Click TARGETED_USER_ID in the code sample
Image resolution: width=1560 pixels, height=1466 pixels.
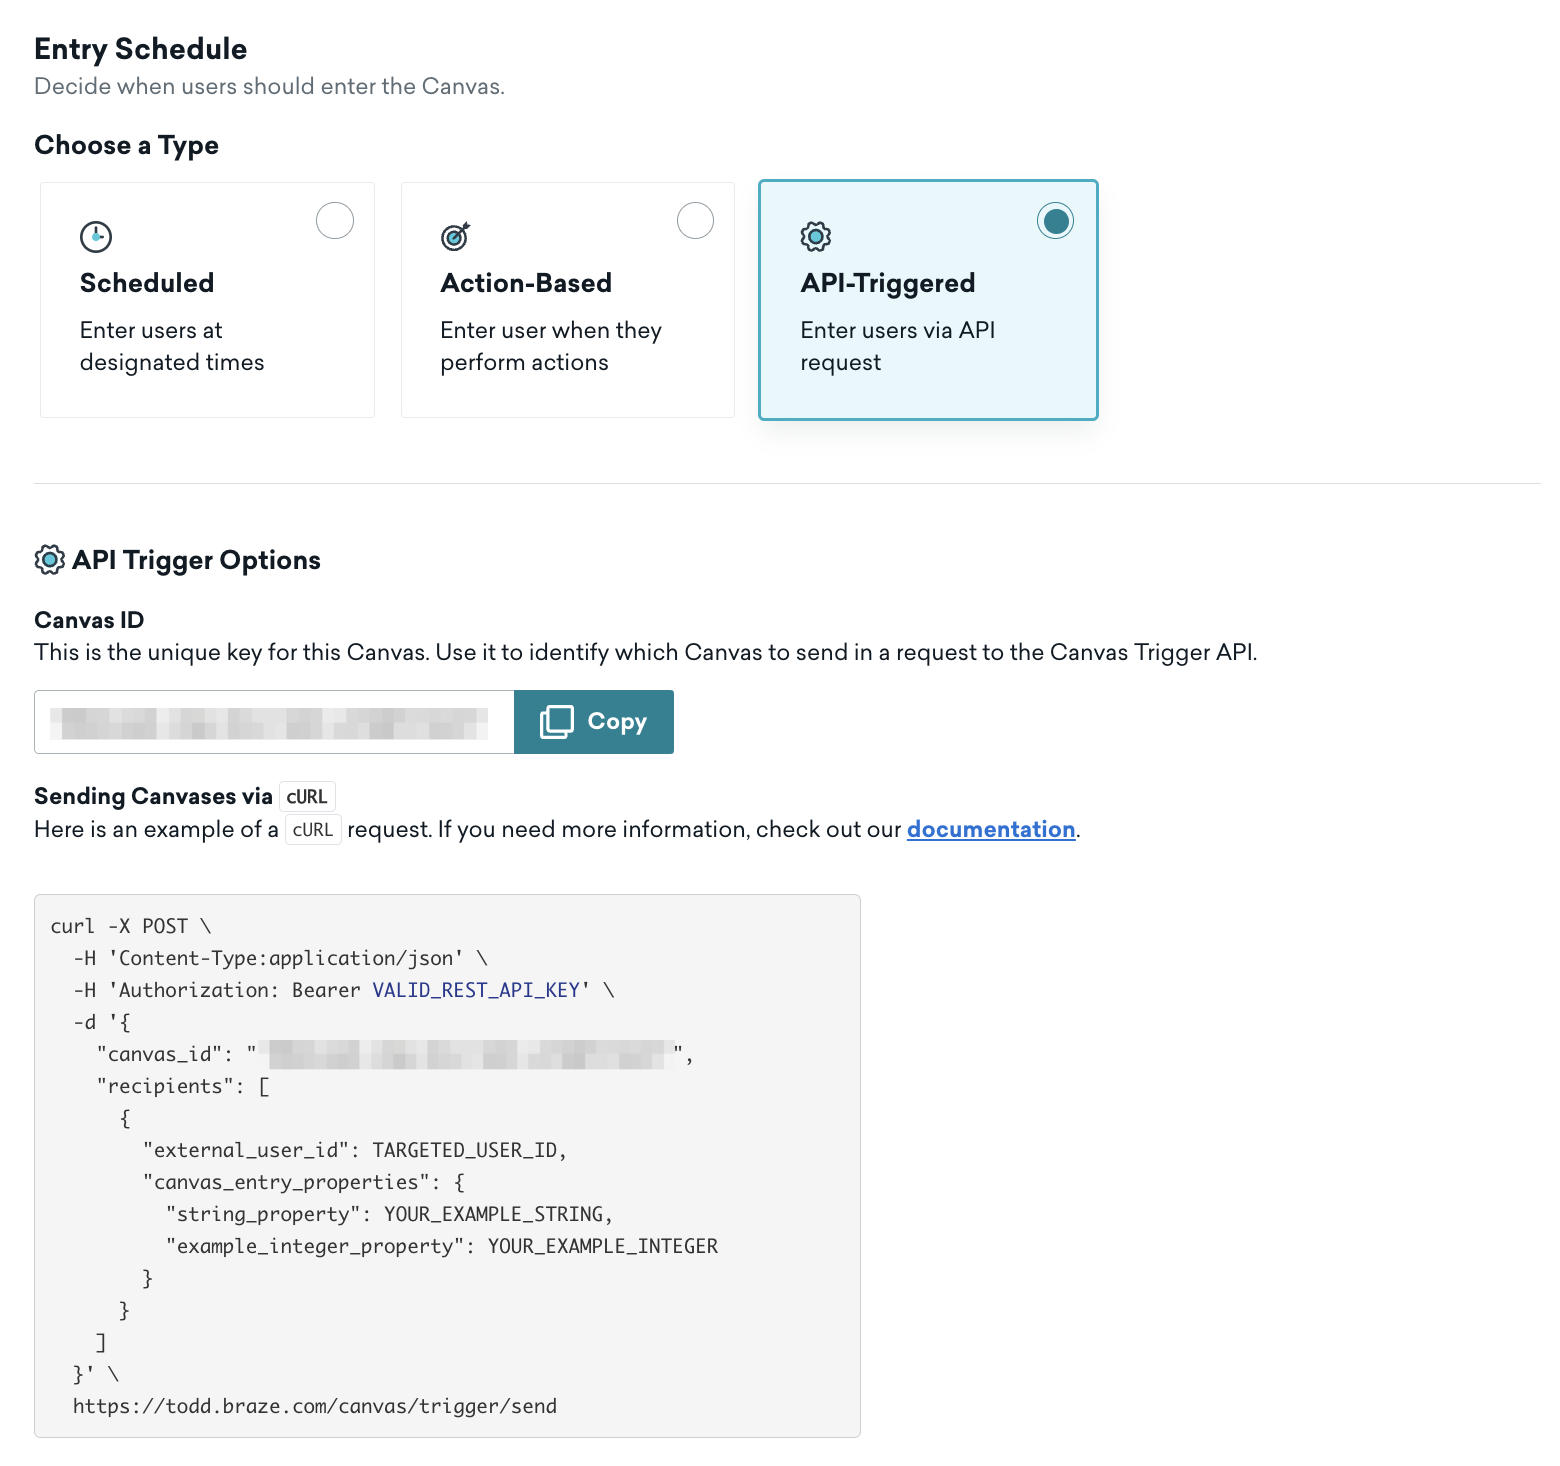pyautogui.click(x=465, y=1150)
